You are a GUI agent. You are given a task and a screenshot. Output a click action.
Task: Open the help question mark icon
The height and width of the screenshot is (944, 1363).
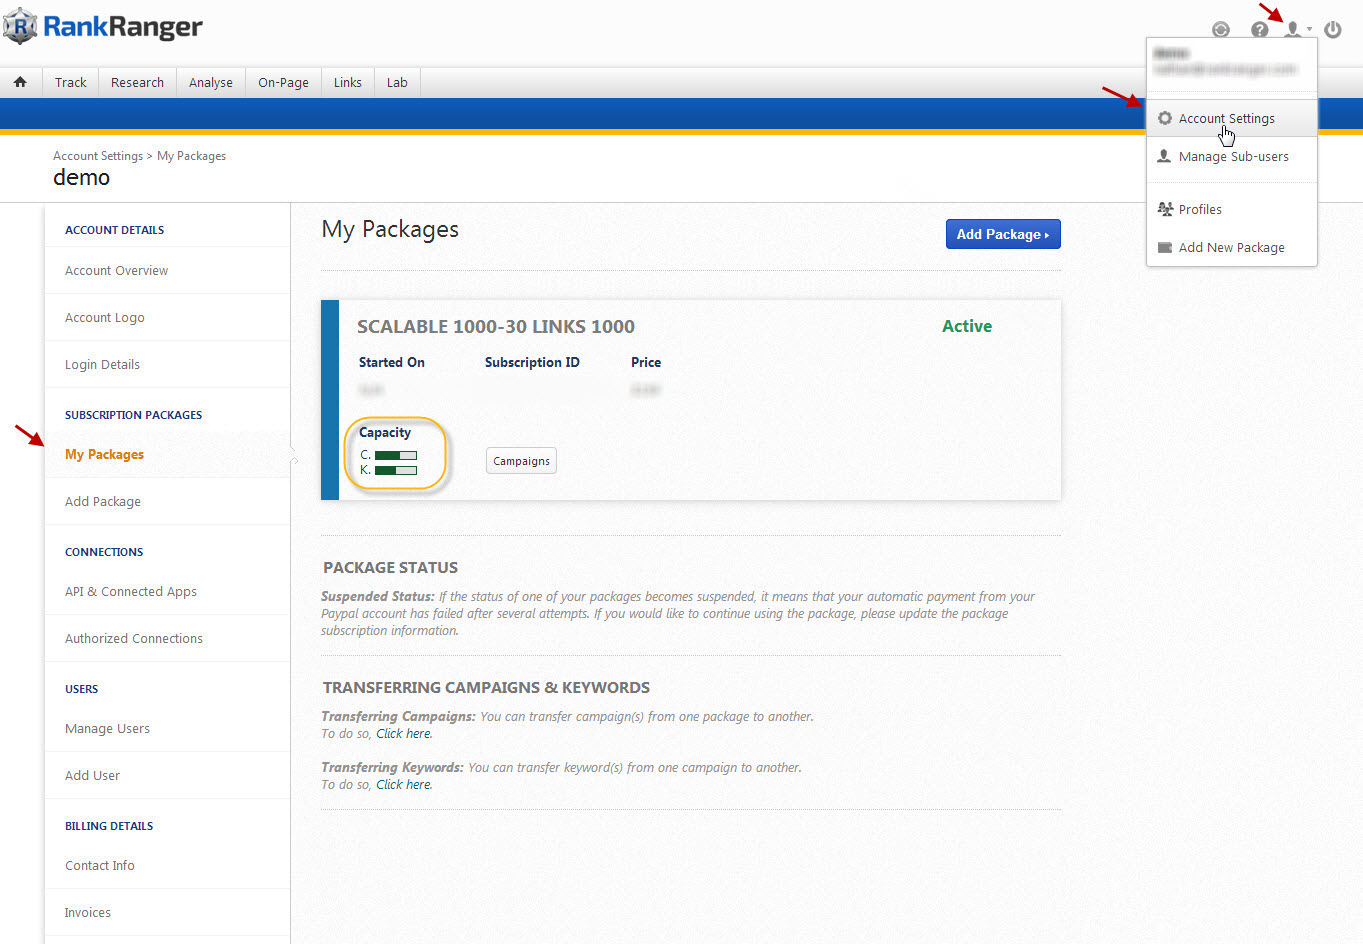[1259, 30]
